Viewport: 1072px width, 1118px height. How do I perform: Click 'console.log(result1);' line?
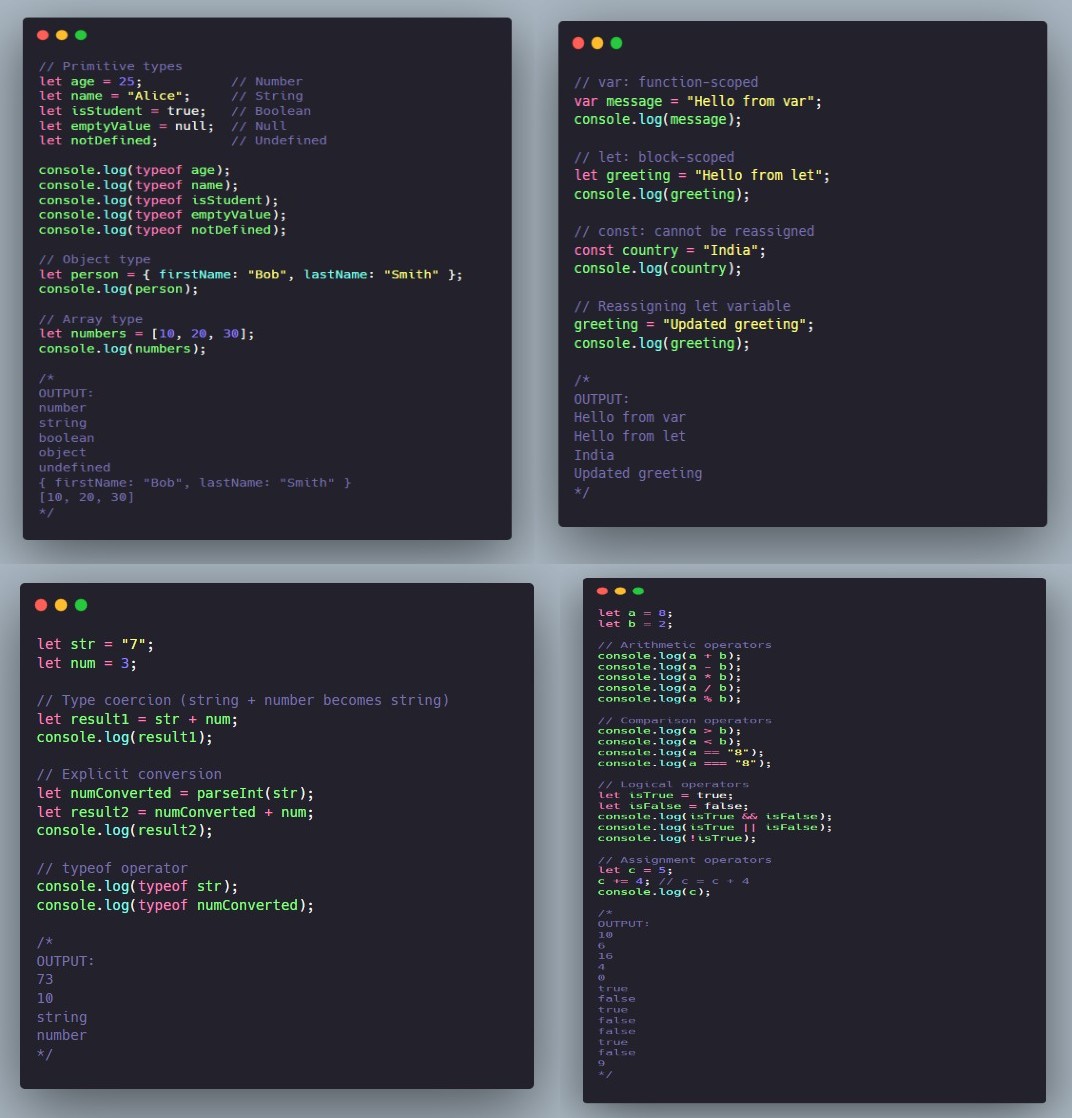pos(125,737)
